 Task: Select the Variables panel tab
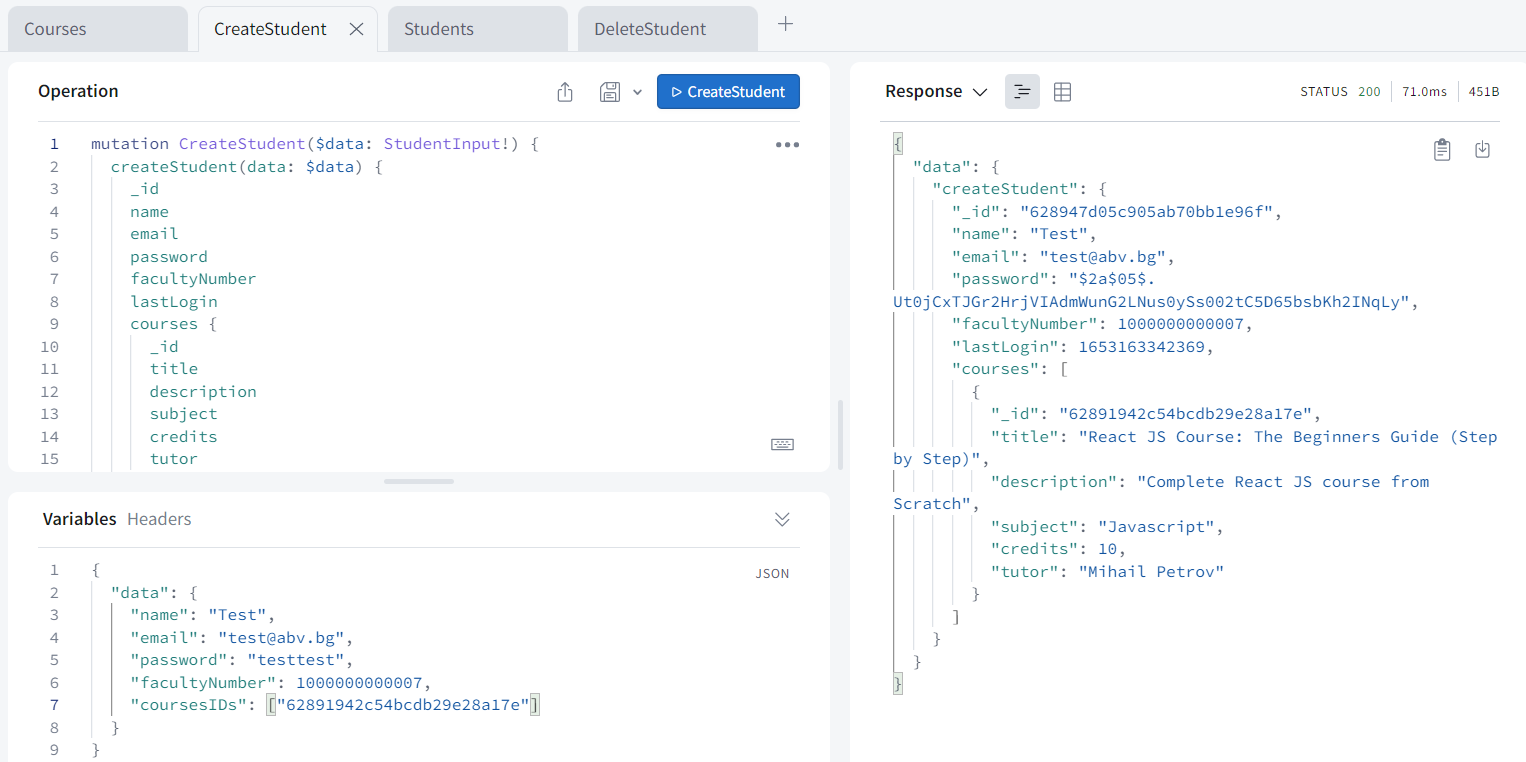(x=80, y=519)
